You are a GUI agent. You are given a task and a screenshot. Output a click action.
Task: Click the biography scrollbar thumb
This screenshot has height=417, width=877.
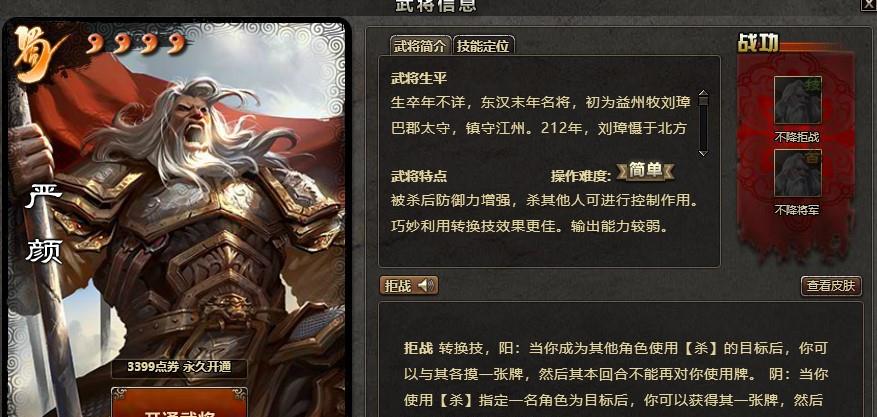click(x=703, y=101)
